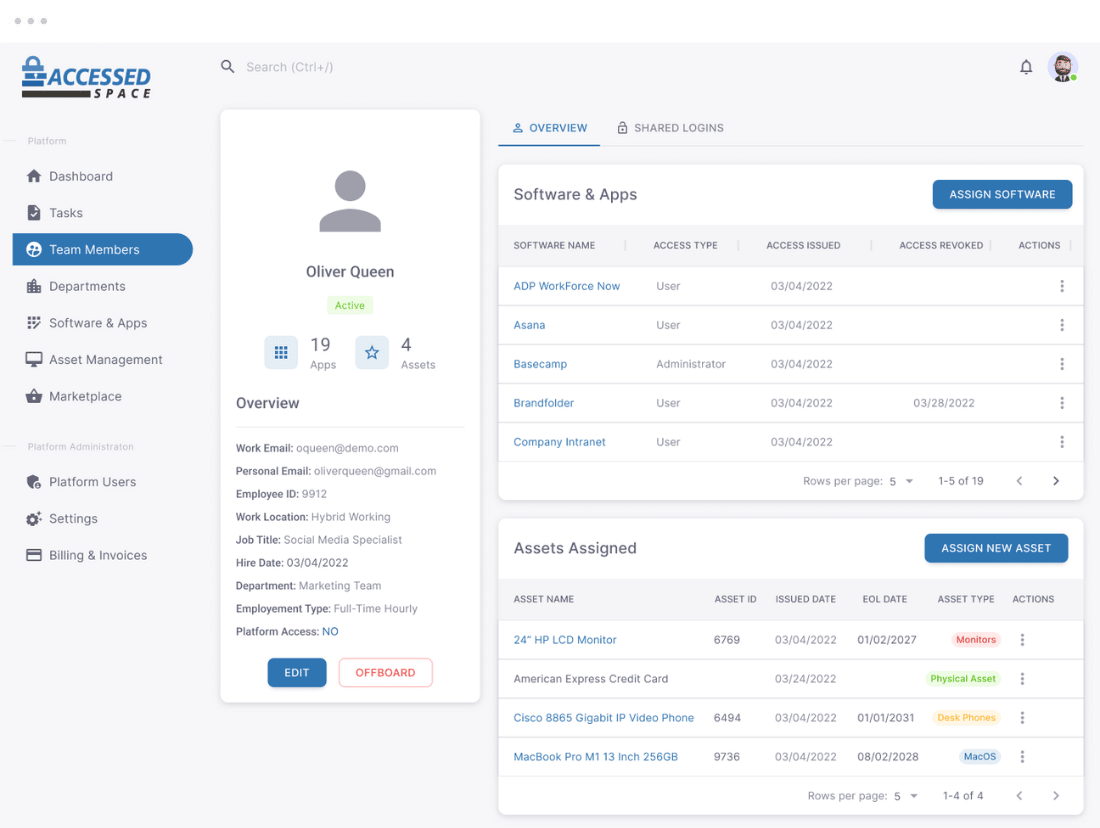Open actions menu for 24" HP LCD Monitor
Image resolution: width=1100 pixels, height=828 pixels.
(1022, 640)
